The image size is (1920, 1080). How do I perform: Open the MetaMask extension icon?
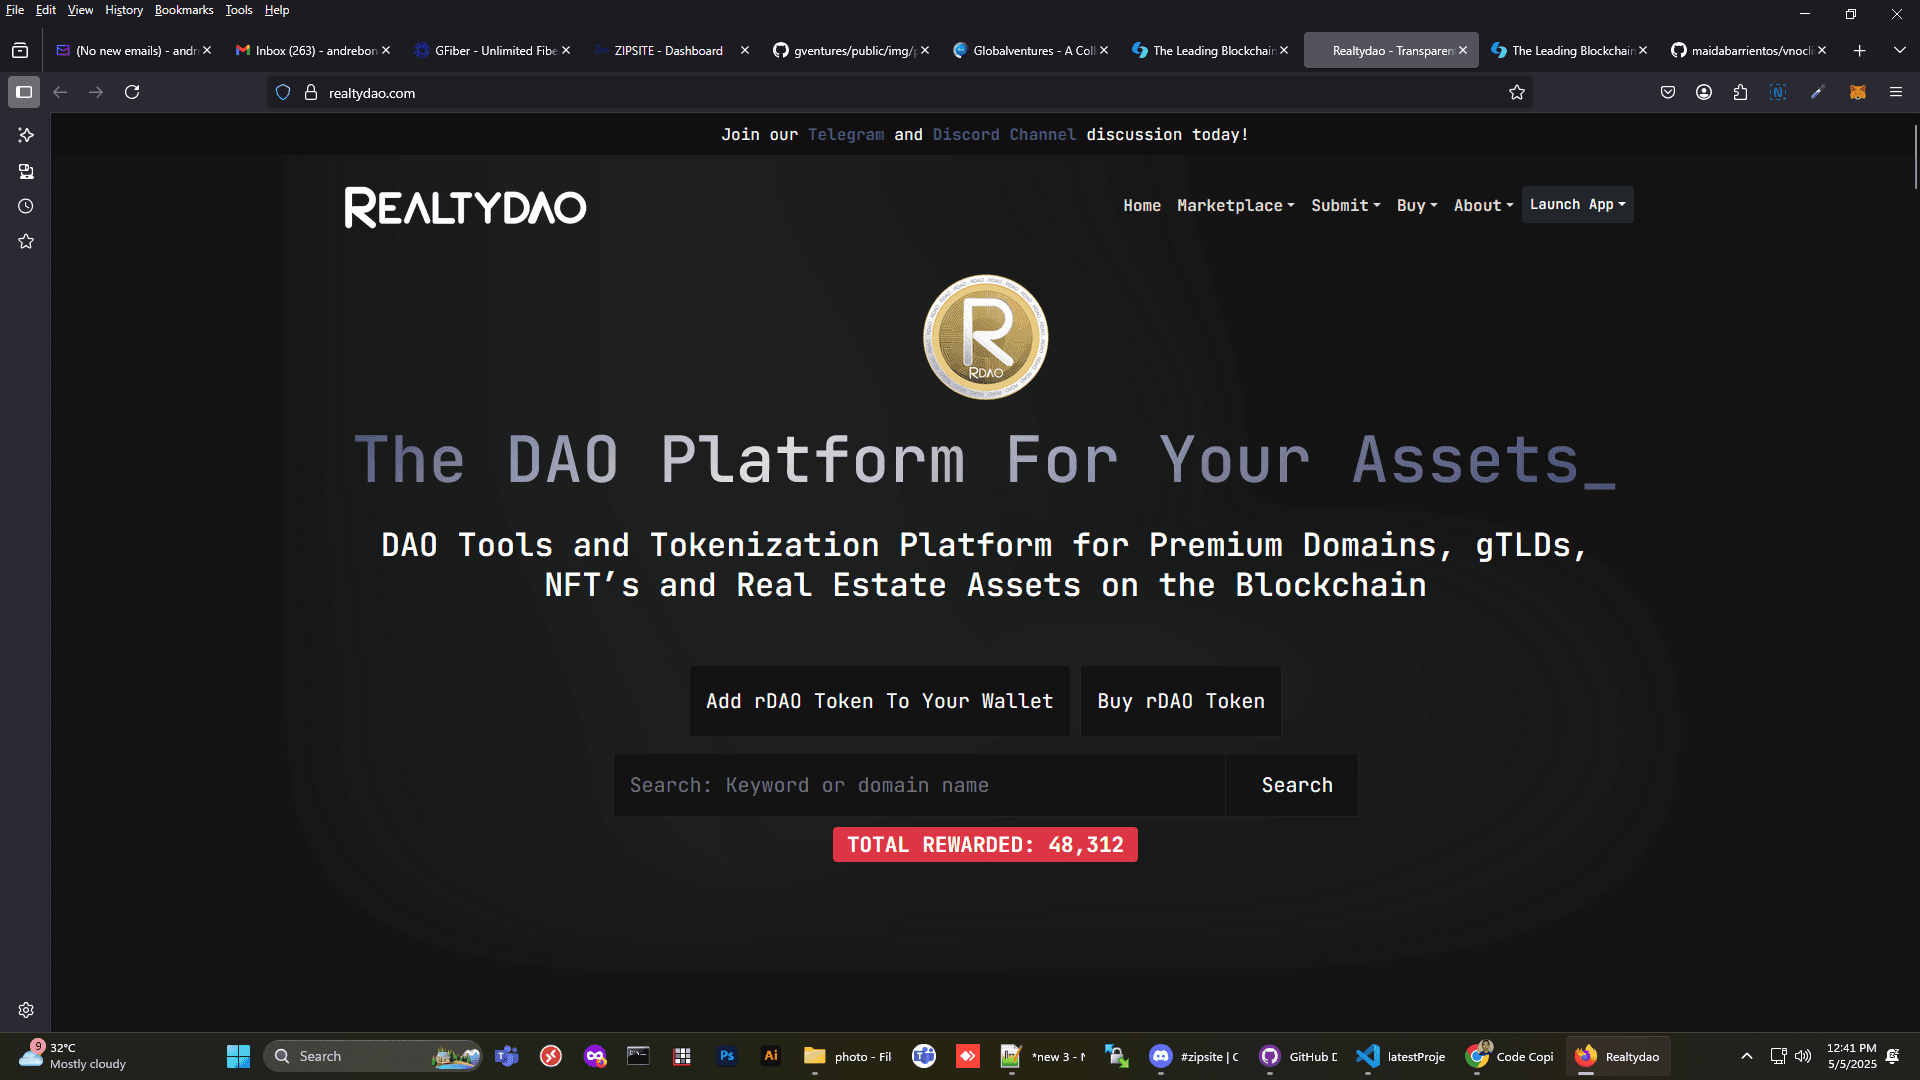[x=1859, y=92]
